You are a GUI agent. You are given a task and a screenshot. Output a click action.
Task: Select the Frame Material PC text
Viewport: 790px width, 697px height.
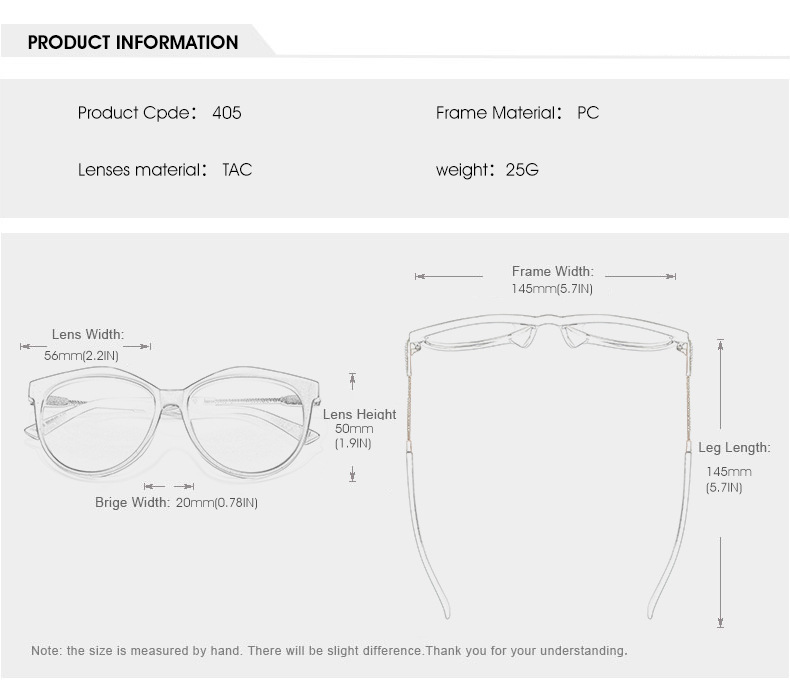pyautogui.click(x=517, y=113)
